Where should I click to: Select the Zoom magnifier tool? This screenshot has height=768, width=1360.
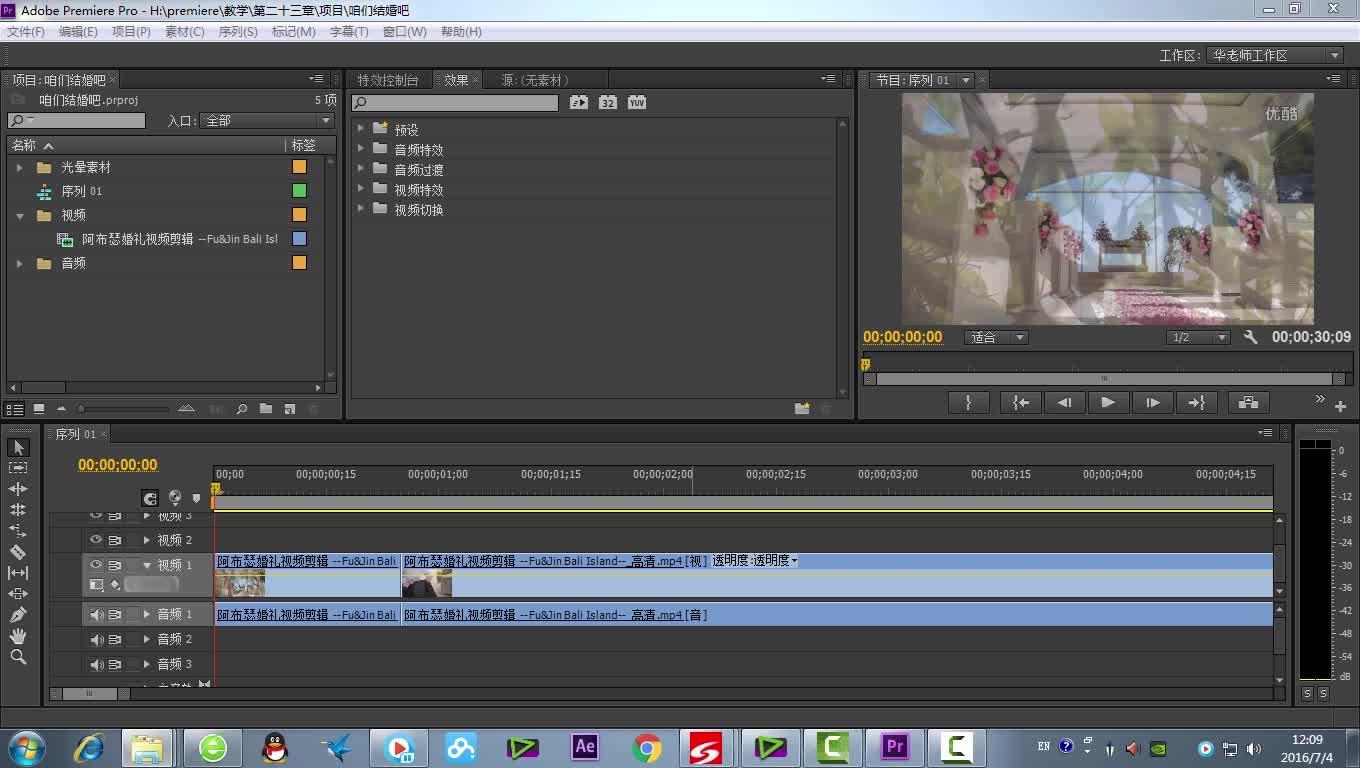[18, 657]
